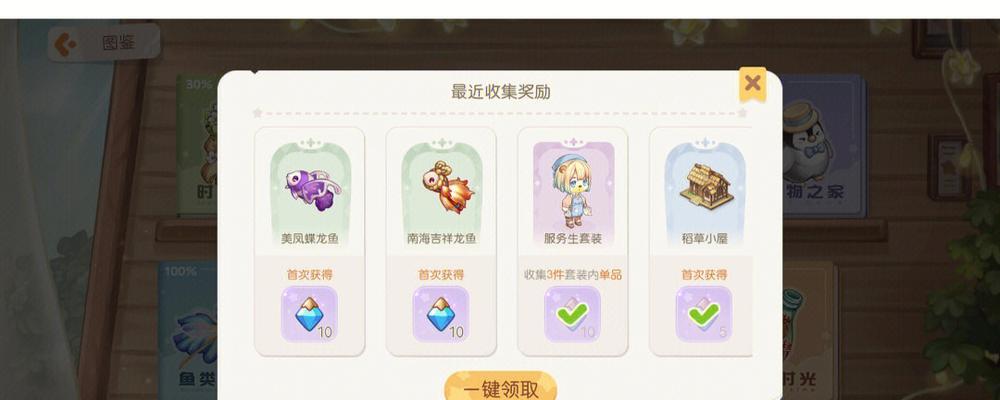Click the 首次获得 text on 稻草小屋 card
The image size is (1000, 400).
coord(704,275)
